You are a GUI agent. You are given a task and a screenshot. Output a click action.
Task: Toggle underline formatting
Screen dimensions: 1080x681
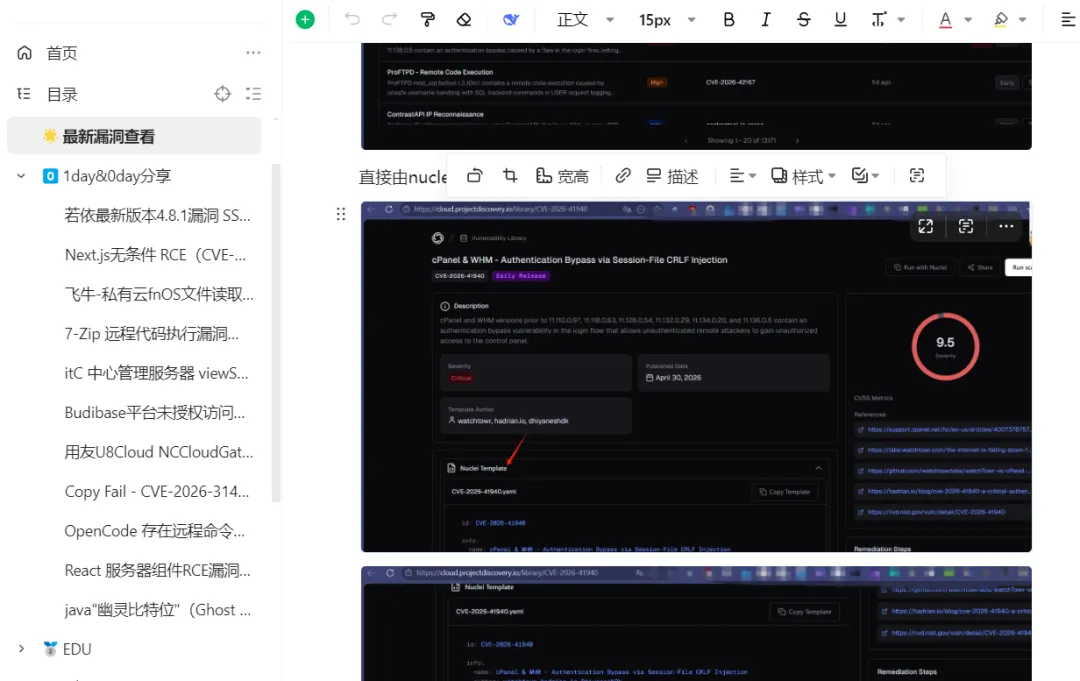pyautogui.click(x=840, y=19)
